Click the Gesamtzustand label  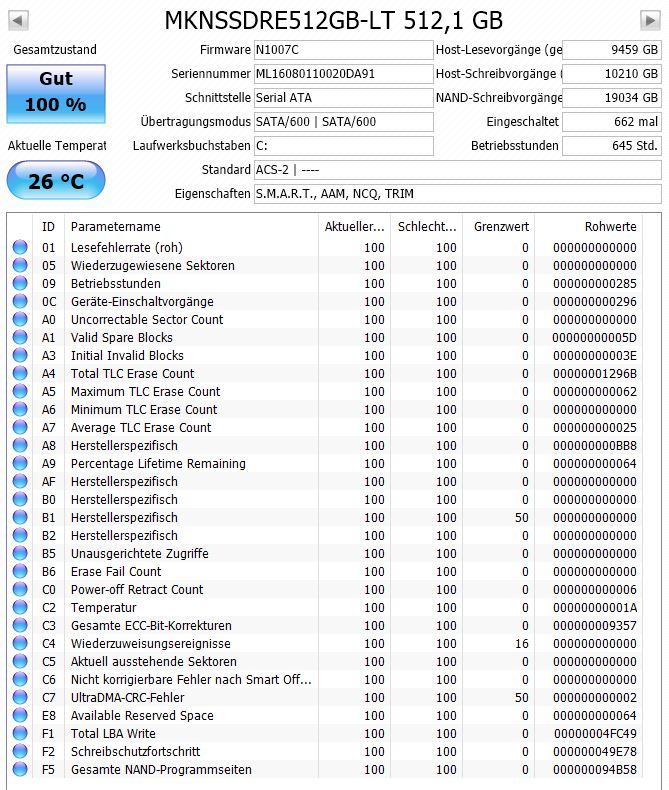tap(55, 50)
